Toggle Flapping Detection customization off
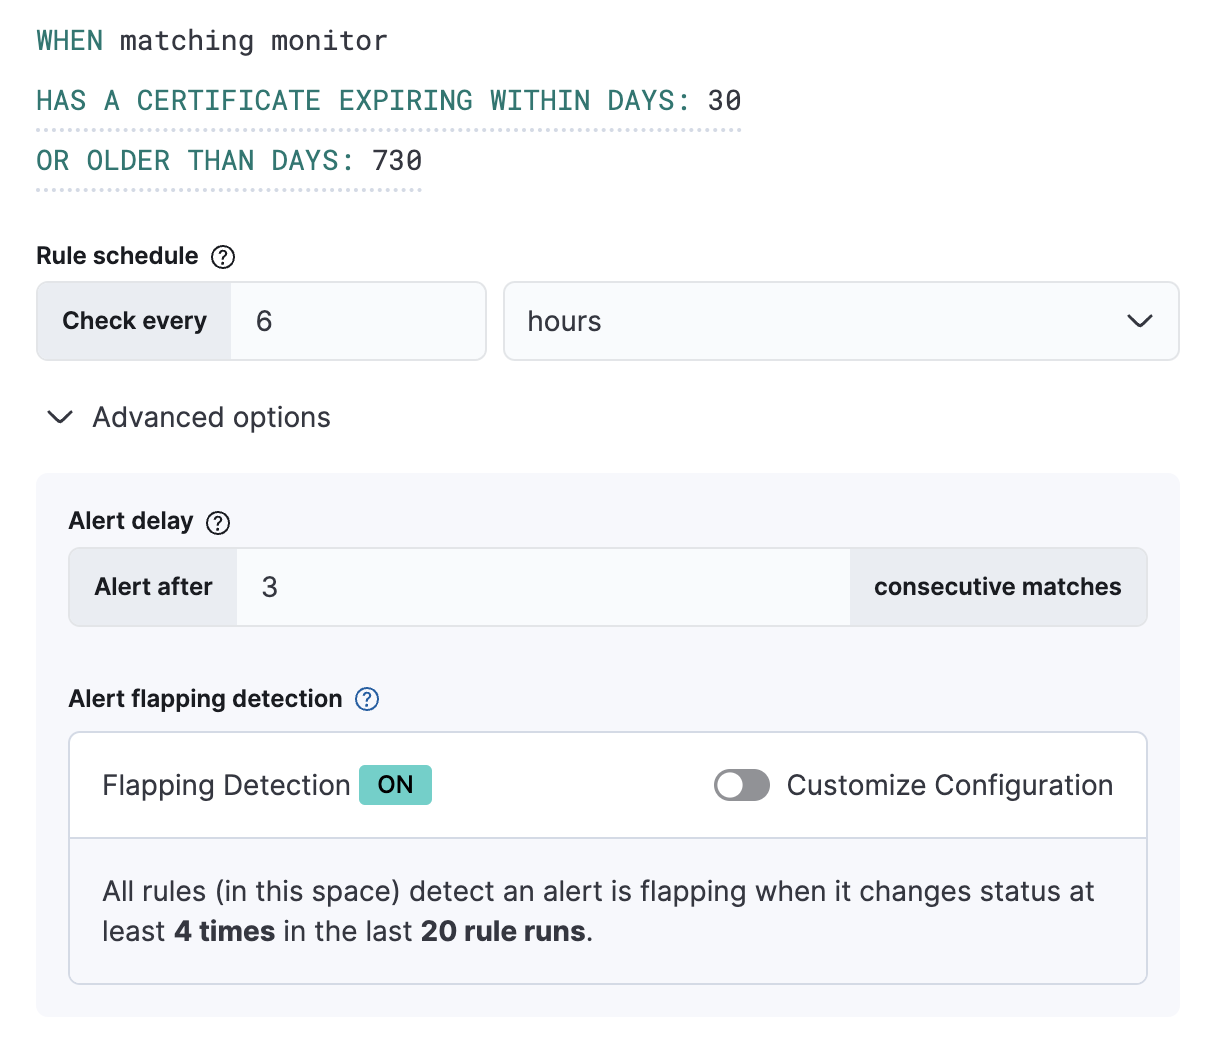Viewport: 1212px width, 1040px height. 741,785
